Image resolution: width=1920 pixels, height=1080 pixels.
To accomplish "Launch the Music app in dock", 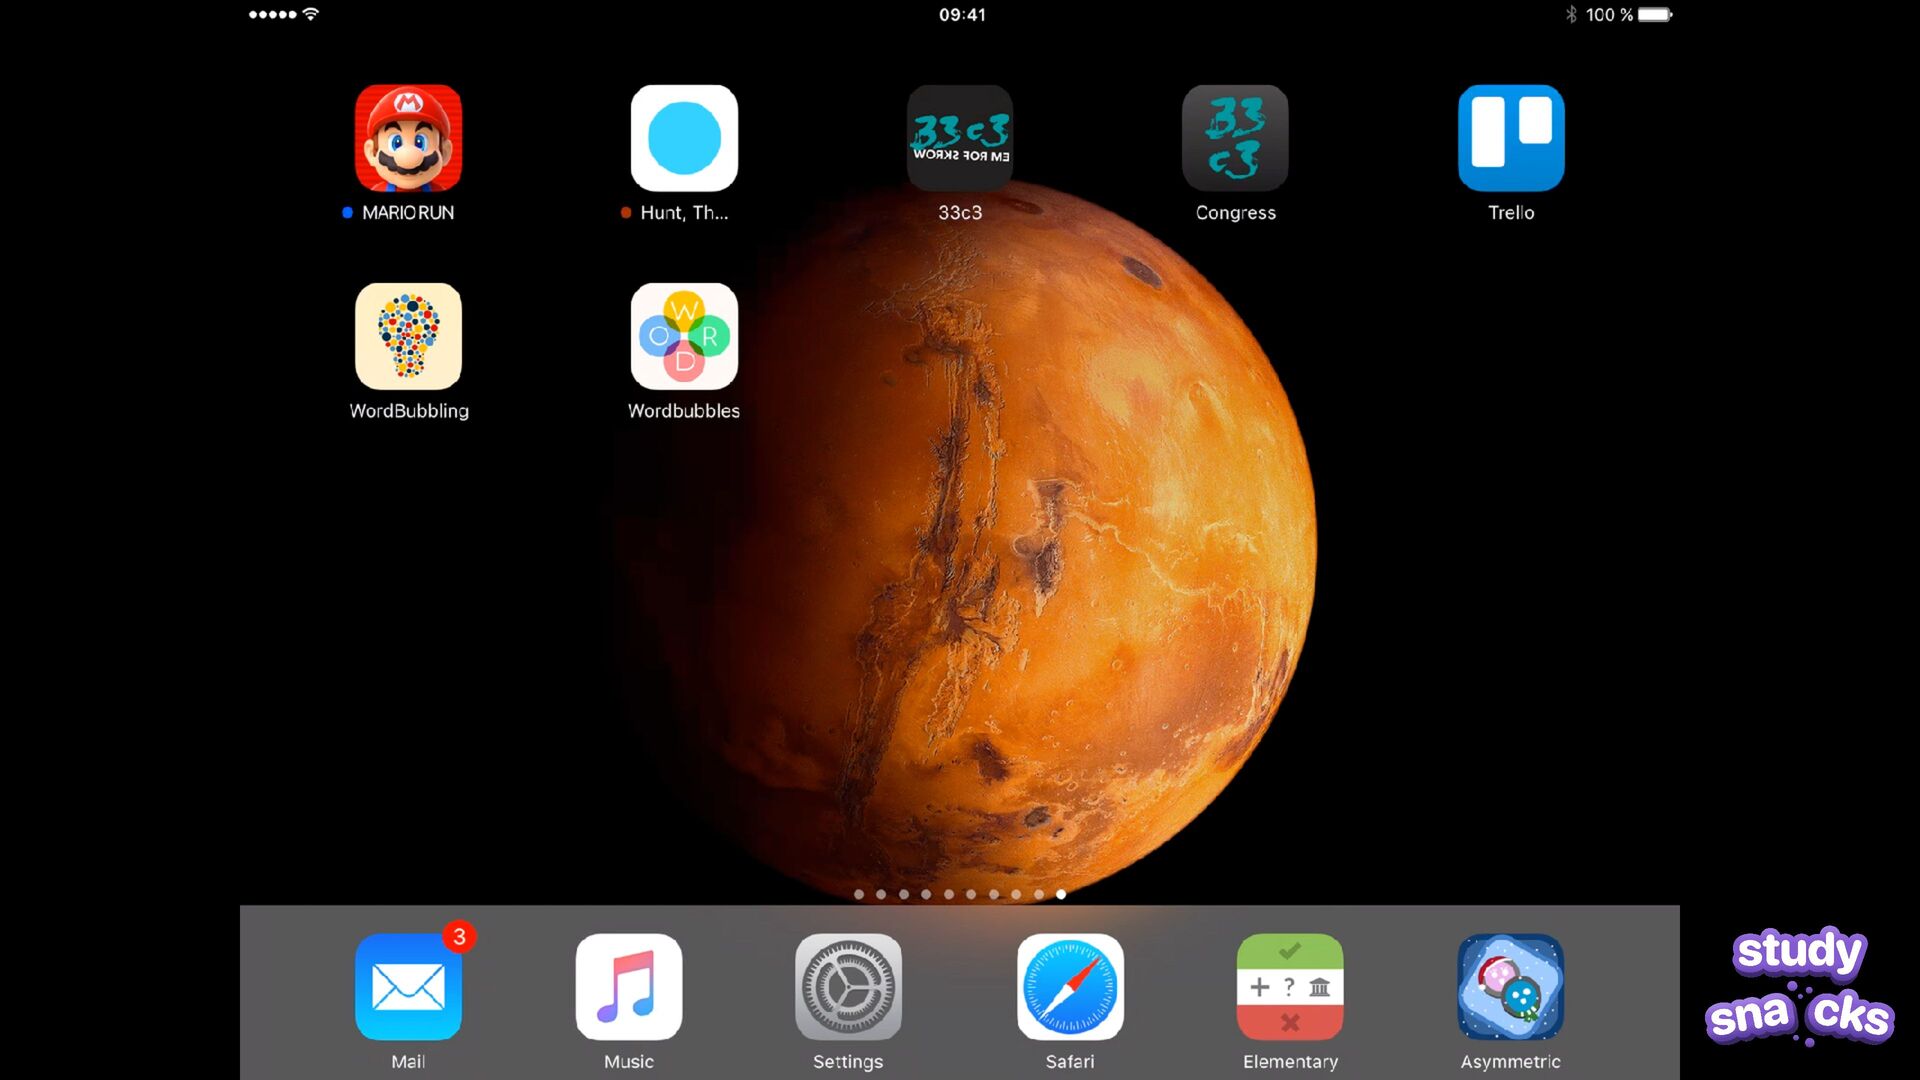I will coord(629,987).
